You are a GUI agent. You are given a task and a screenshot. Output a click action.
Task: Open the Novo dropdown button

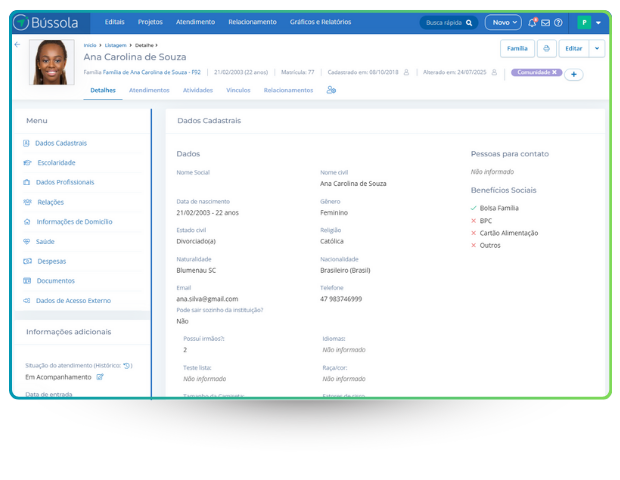(x=503, y=23)
